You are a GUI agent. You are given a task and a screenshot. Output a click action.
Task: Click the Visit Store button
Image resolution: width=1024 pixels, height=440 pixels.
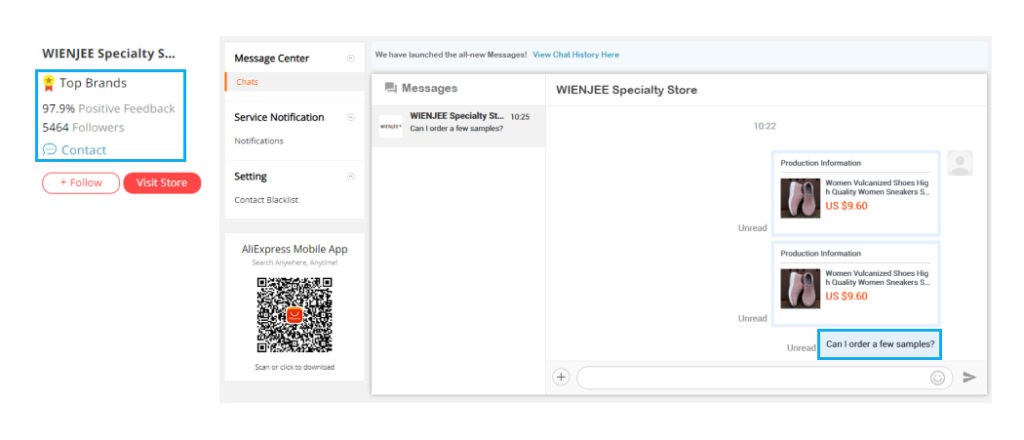coord(162,183)
